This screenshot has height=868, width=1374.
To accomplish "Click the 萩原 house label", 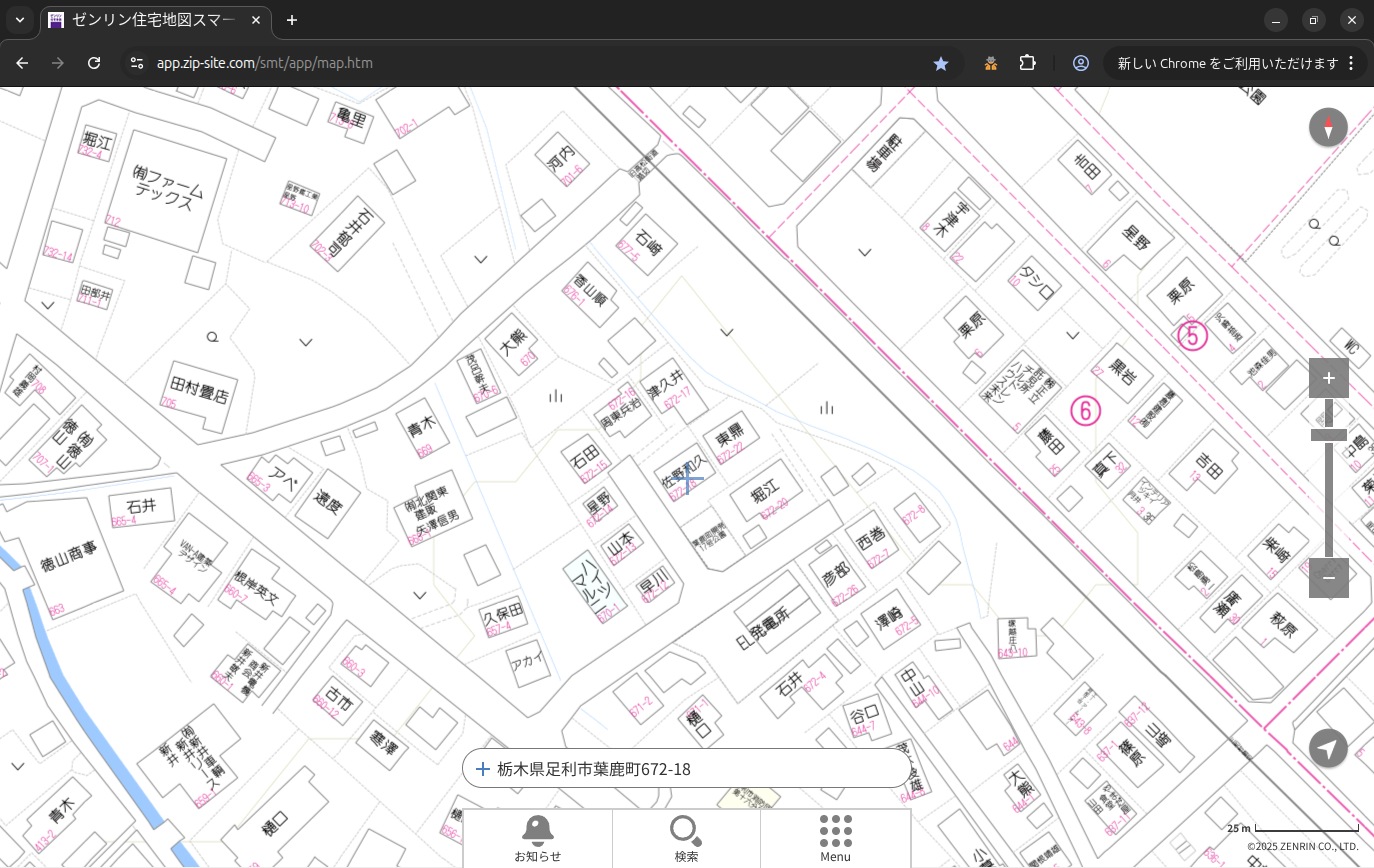I will coord(1283,626).
